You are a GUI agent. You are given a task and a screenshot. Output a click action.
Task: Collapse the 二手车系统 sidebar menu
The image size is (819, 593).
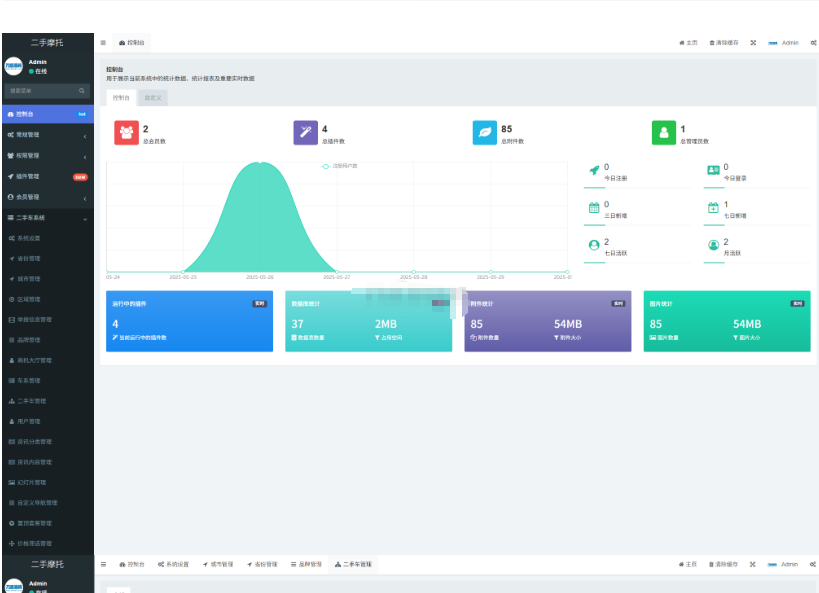[x=46, y=218]
